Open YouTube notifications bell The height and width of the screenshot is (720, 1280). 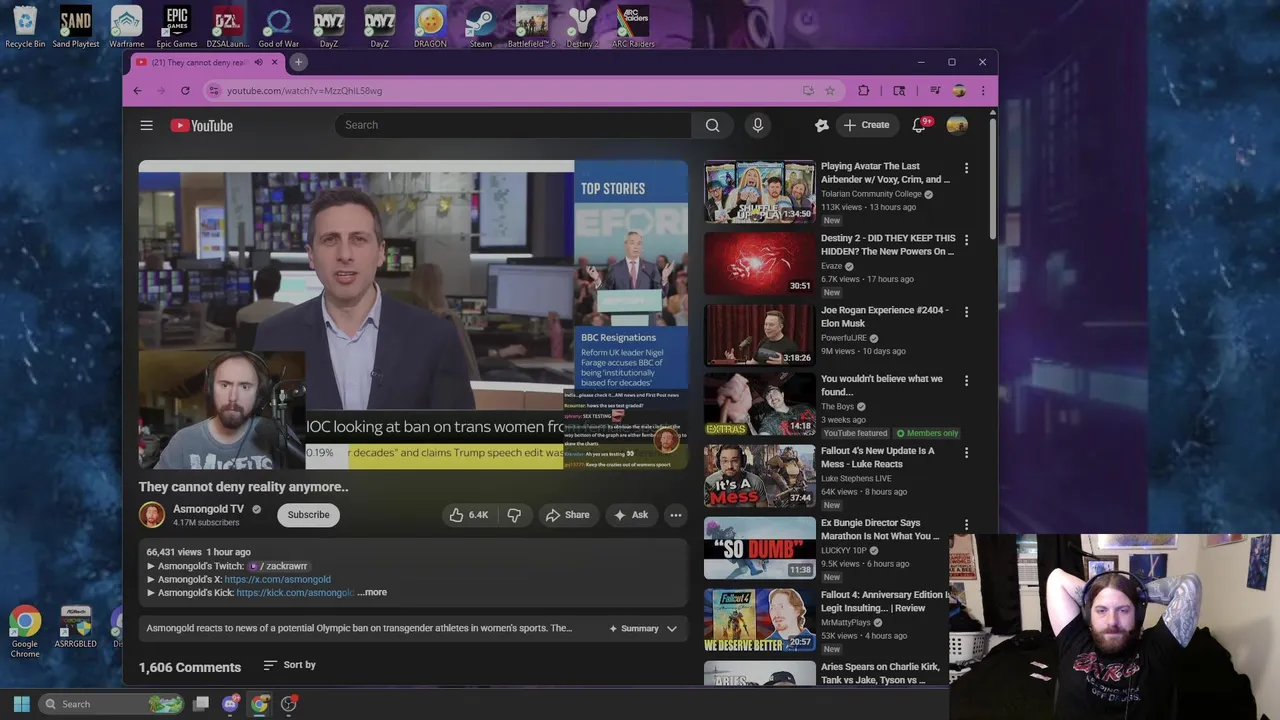click(919, 125)
